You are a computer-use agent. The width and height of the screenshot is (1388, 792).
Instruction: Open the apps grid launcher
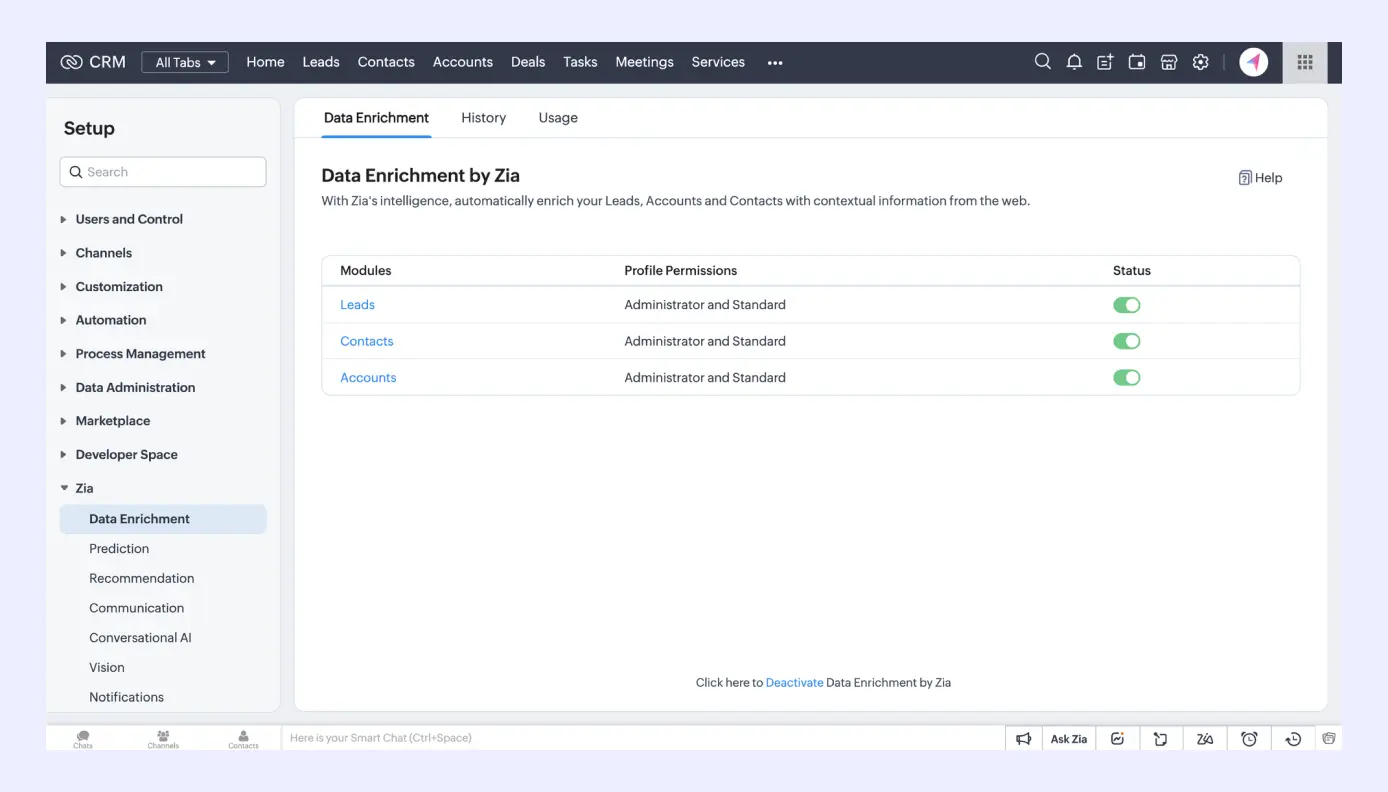coord(1305,62)
